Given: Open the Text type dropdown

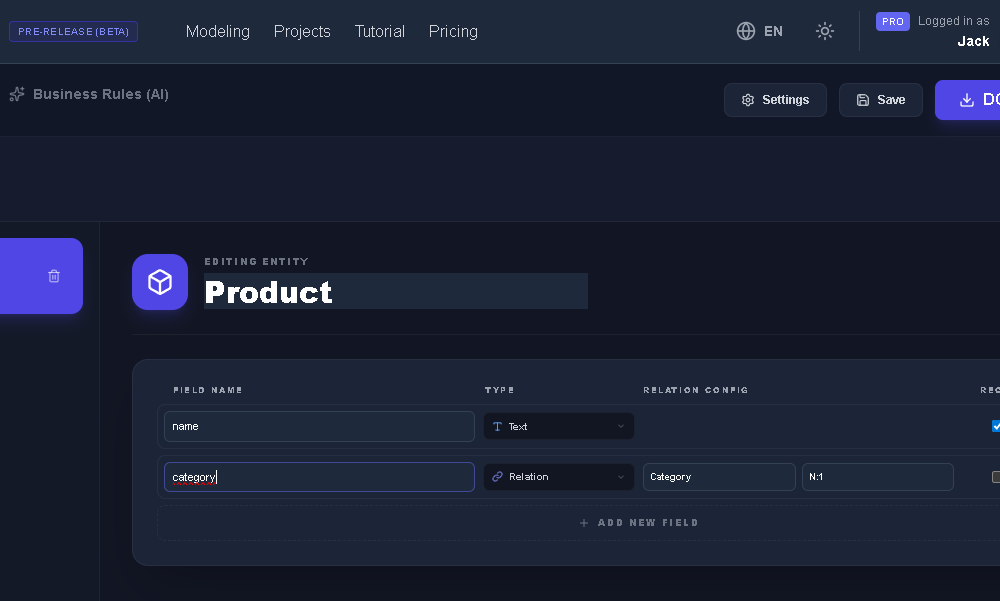Looking at the screenshot, I should pyautogui.click(x=559, y=426).
